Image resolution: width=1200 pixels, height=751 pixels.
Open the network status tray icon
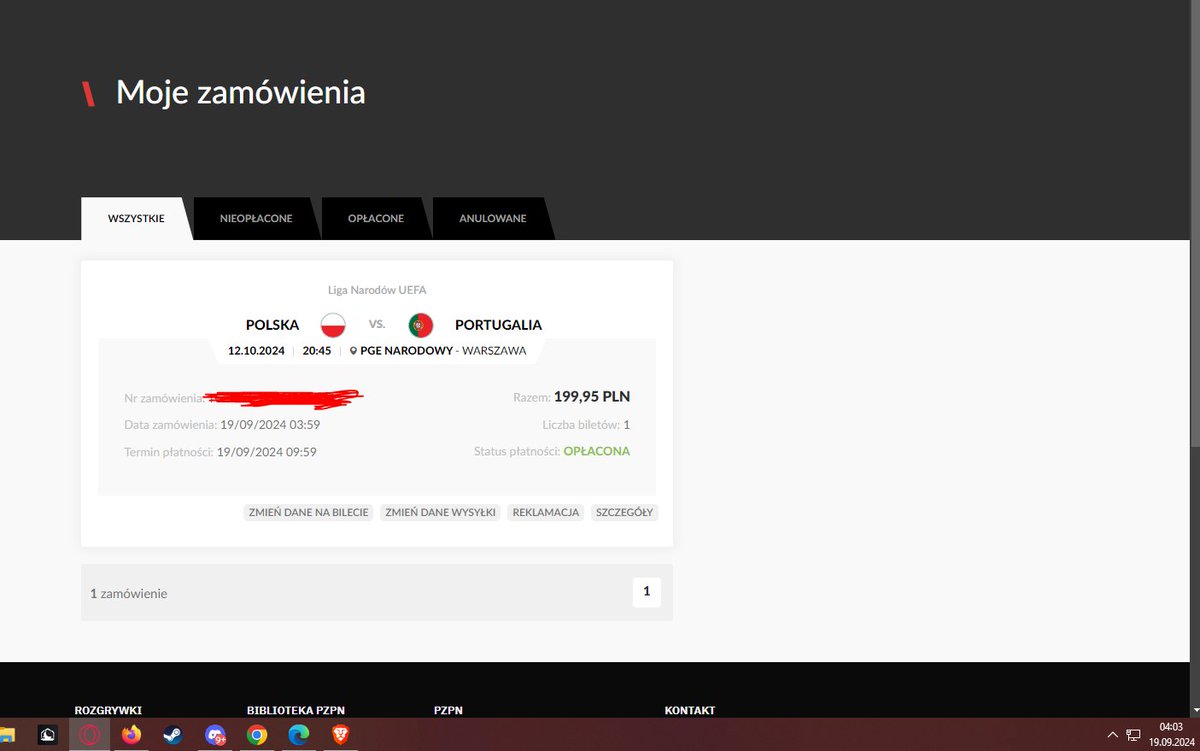tap(1134, 735)
